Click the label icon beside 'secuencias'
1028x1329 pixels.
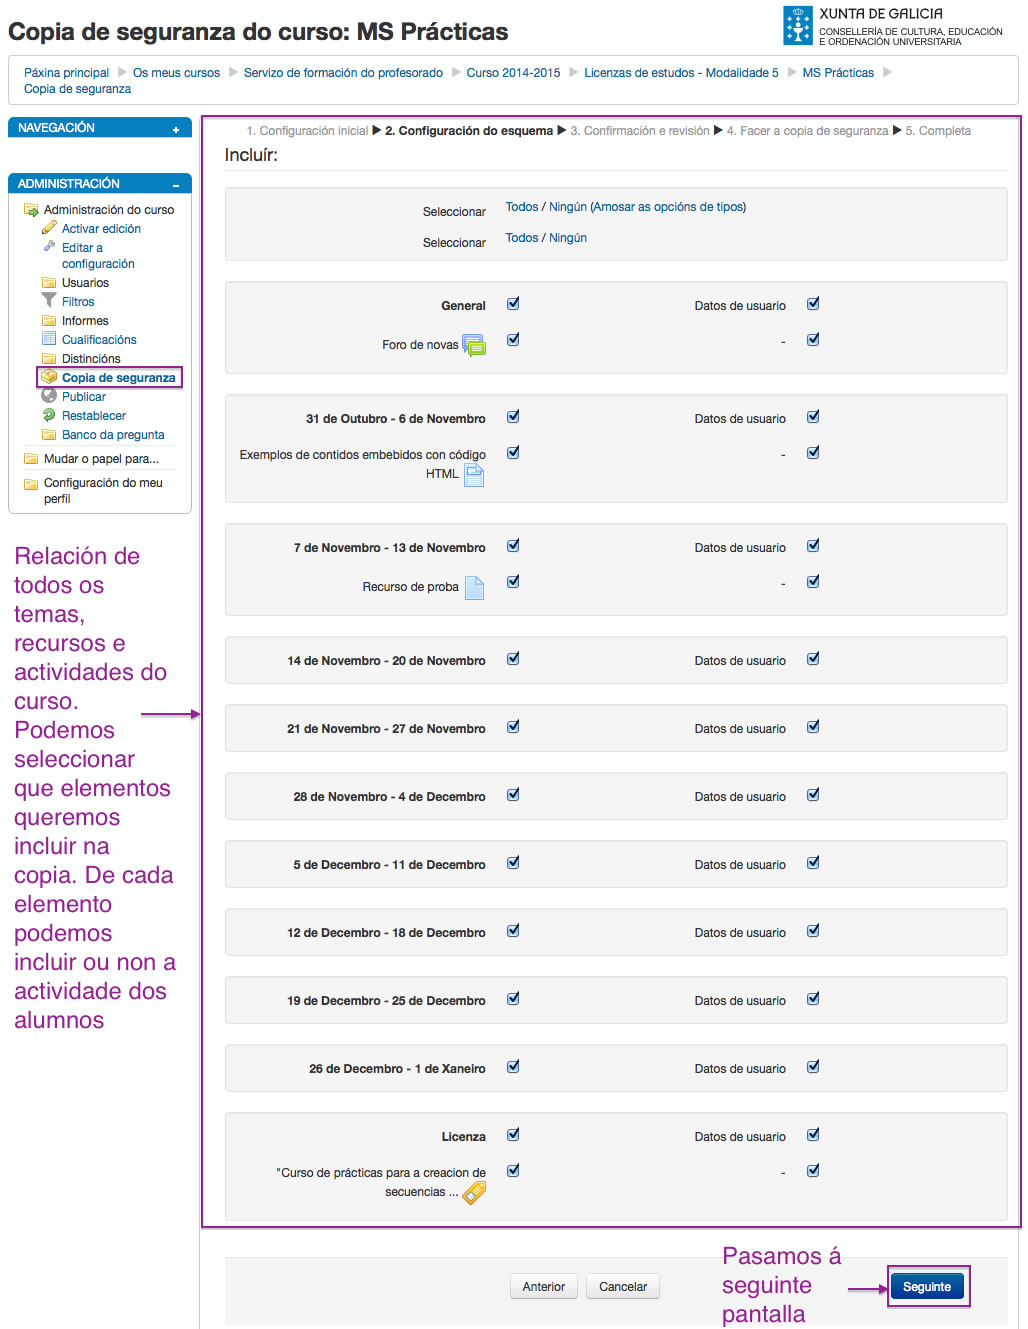point(474,1192)
